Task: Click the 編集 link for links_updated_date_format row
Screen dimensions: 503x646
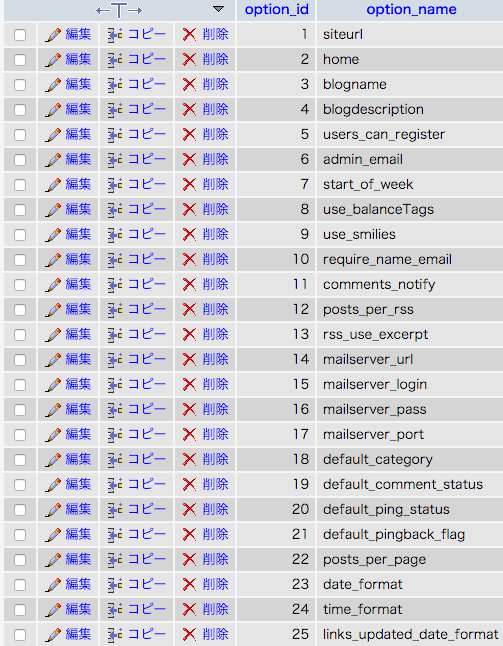Action: (78, 634)
